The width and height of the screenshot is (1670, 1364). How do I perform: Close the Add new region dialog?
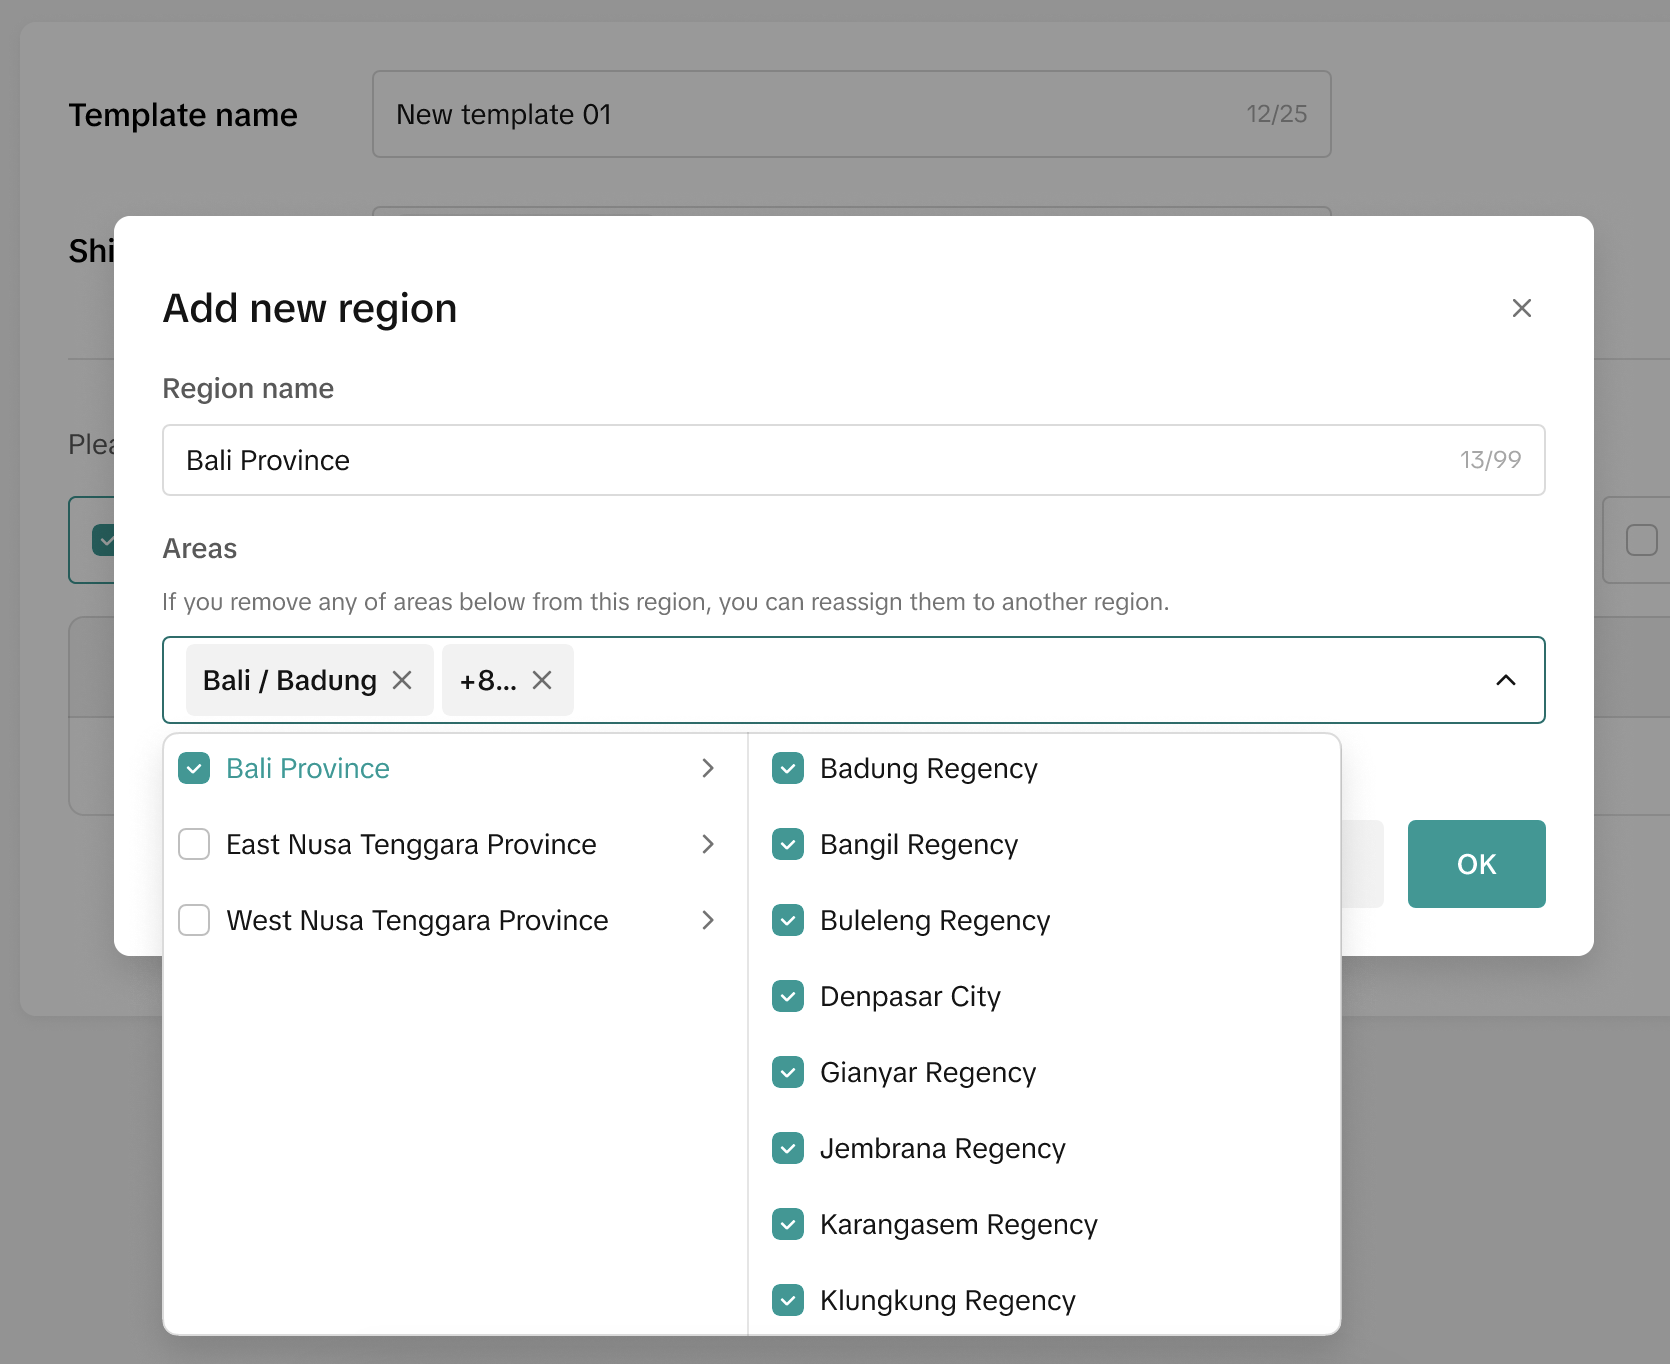pos(1521,308)
